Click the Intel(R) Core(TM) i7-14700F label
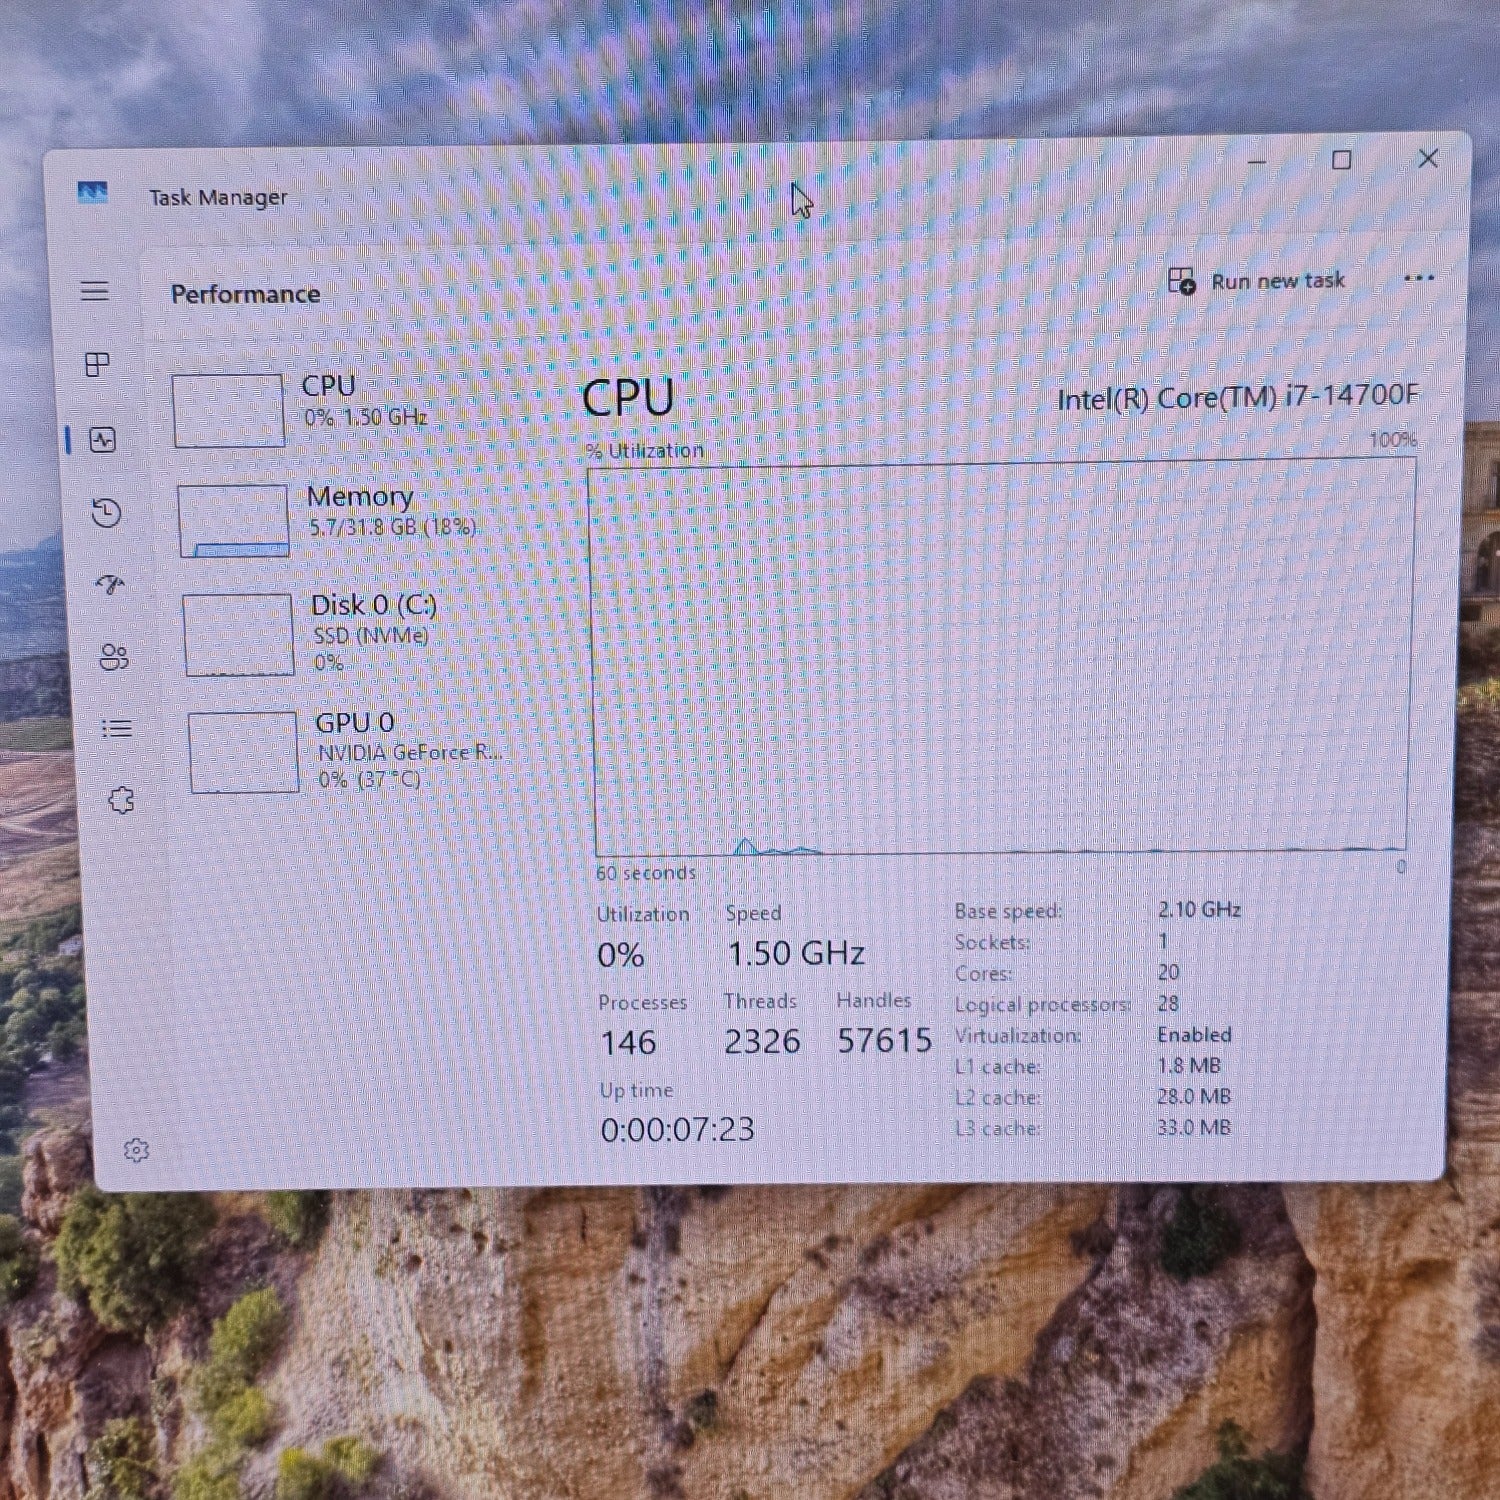The image size is (1500, 1500). pyautogui.click(x=1238, y=397)
